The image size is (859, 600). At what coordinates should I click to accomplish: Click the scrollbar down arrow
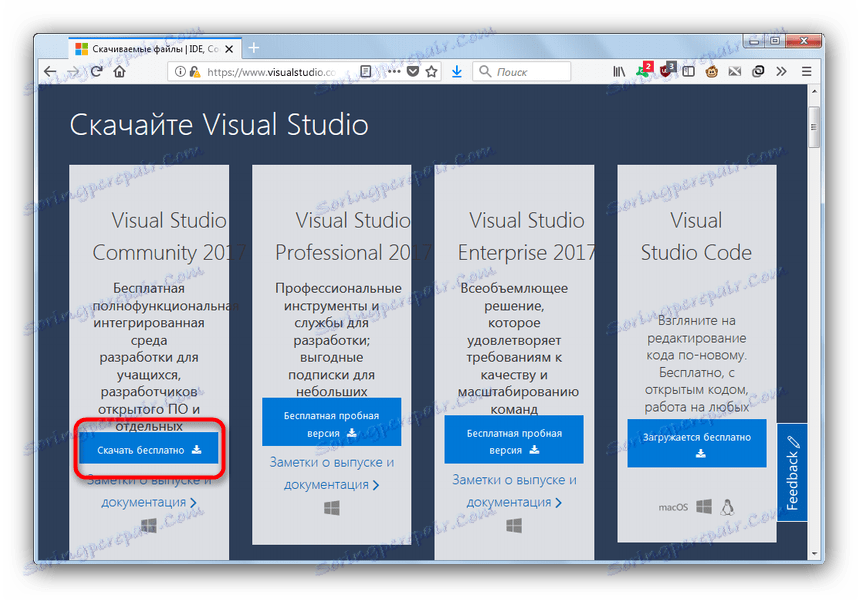coord(814,553)
